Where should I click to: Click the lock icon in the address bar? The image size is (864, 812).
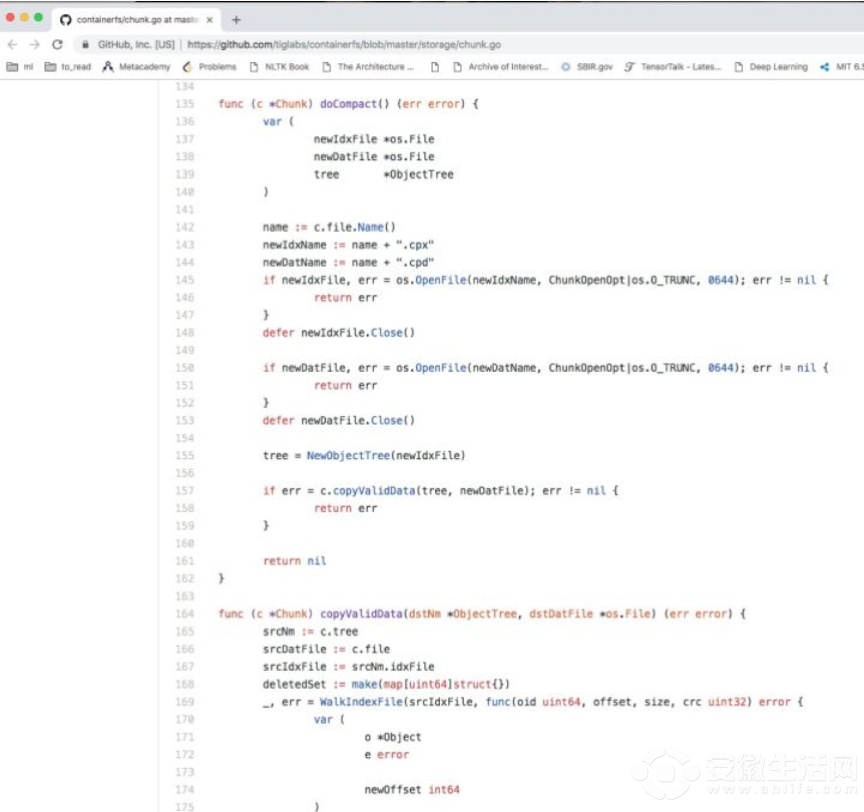tap(85, 45)
